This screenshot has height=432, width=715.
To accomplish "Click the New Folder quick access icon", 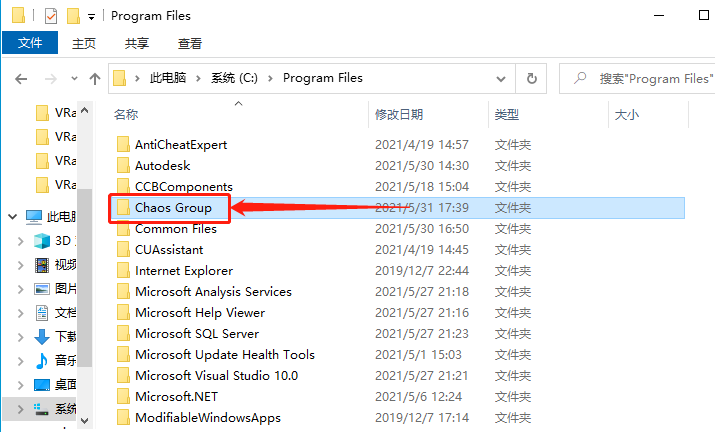I will coord(73,16).
